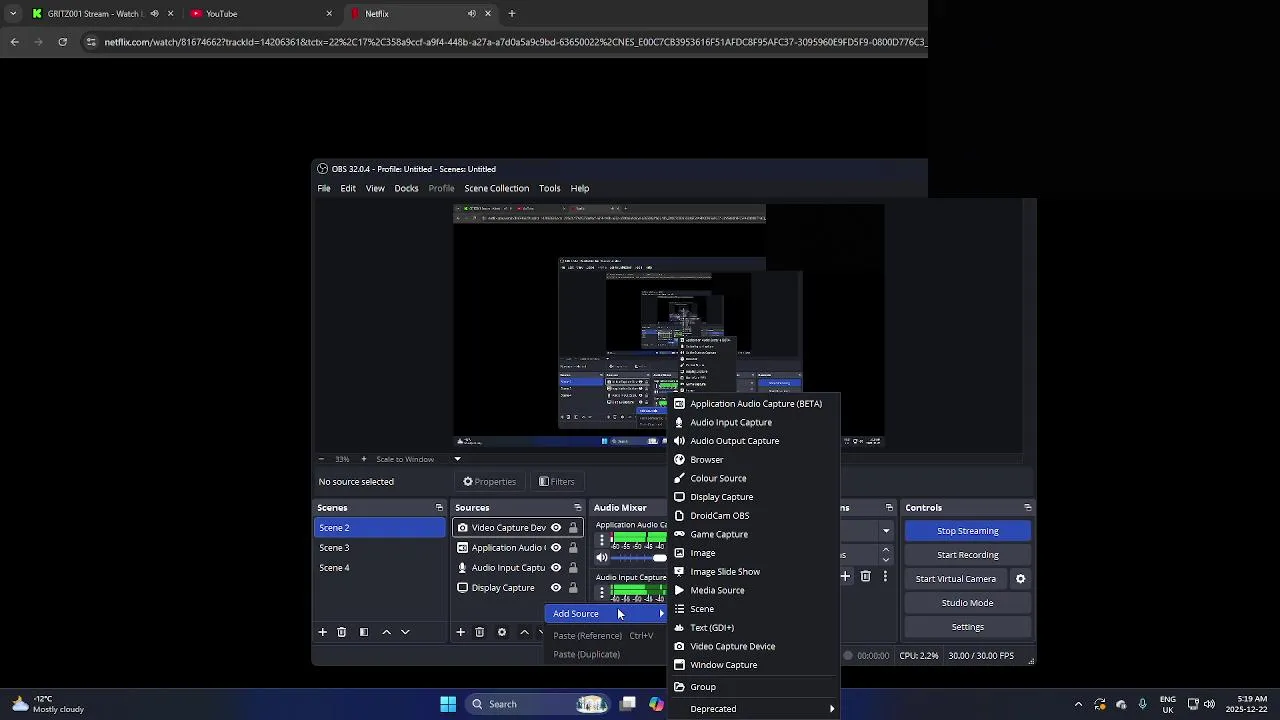Viewport: 1280px width, 720px height.
Task: Remove source using Sources trash icon
Action: 480,632
